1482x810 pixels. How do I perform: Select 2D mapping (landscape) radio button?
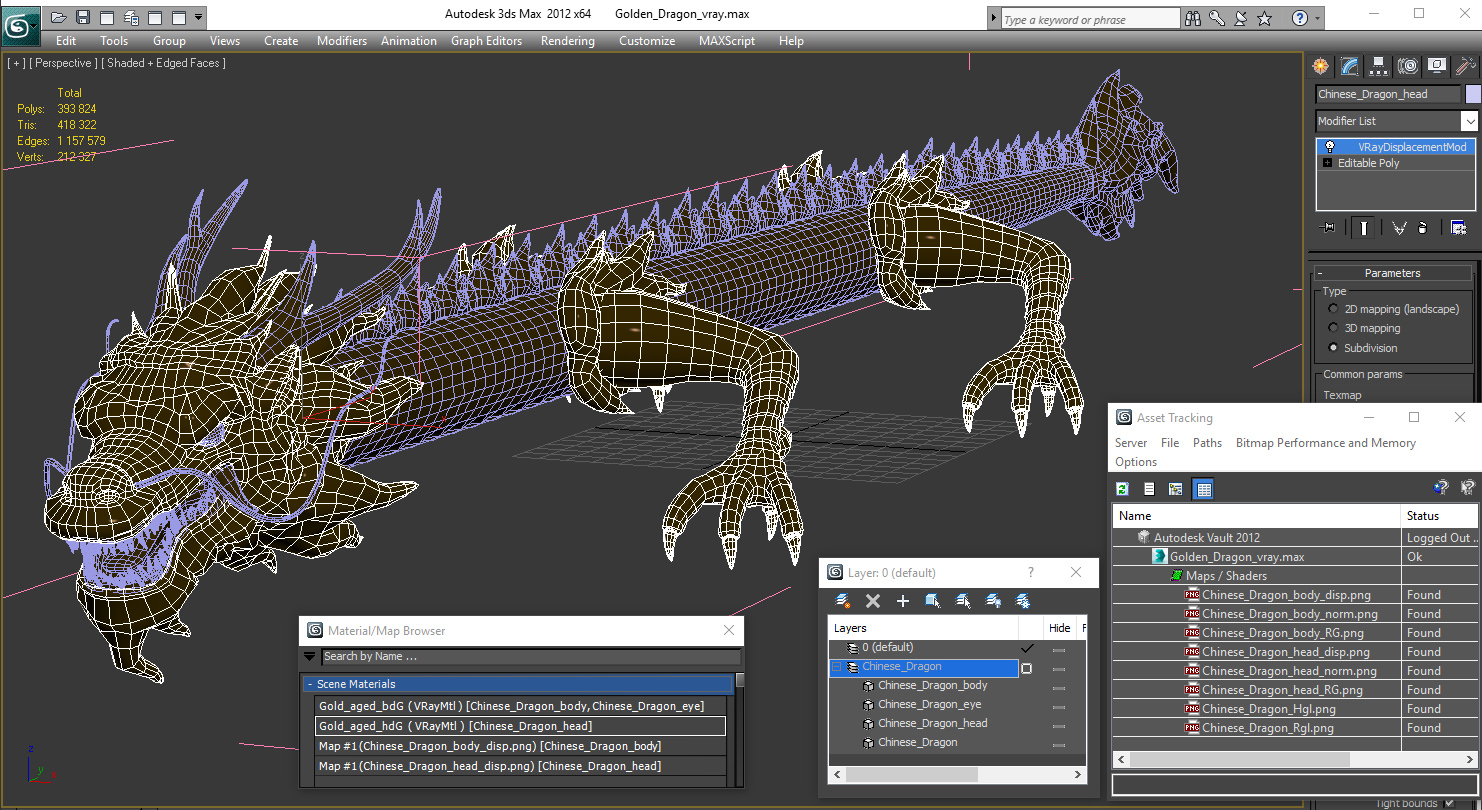(1333, 309)
